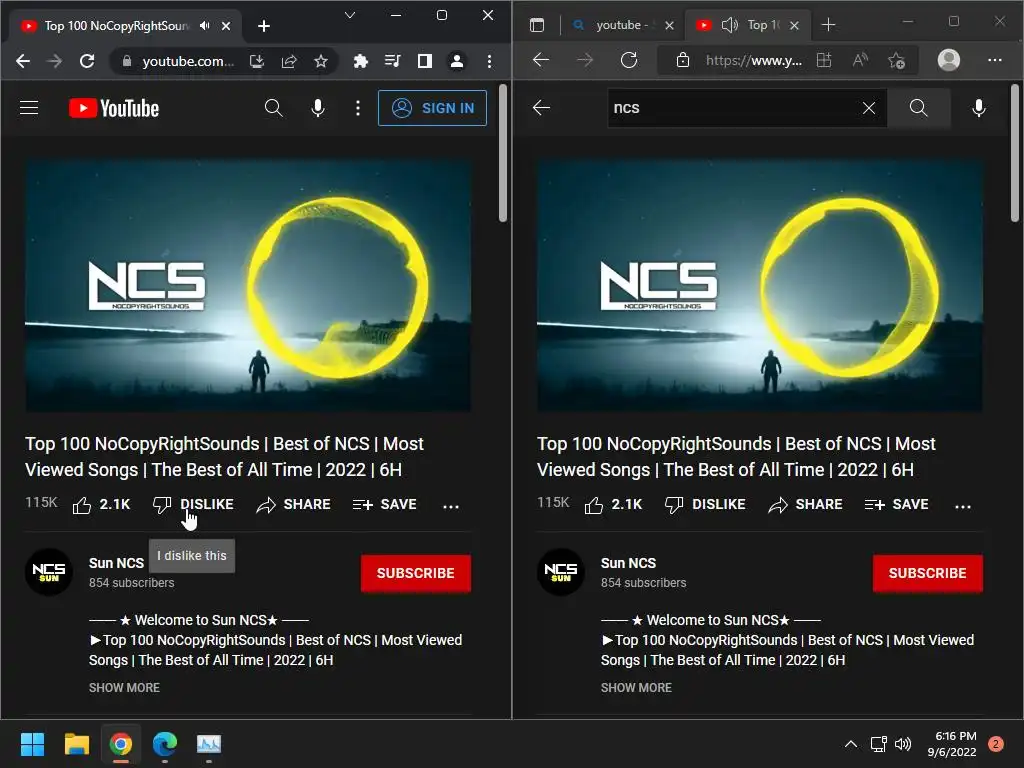Screen dimensions: 1024x768
Task: Open a new tab in Chrome
Action: coord(264,25)
